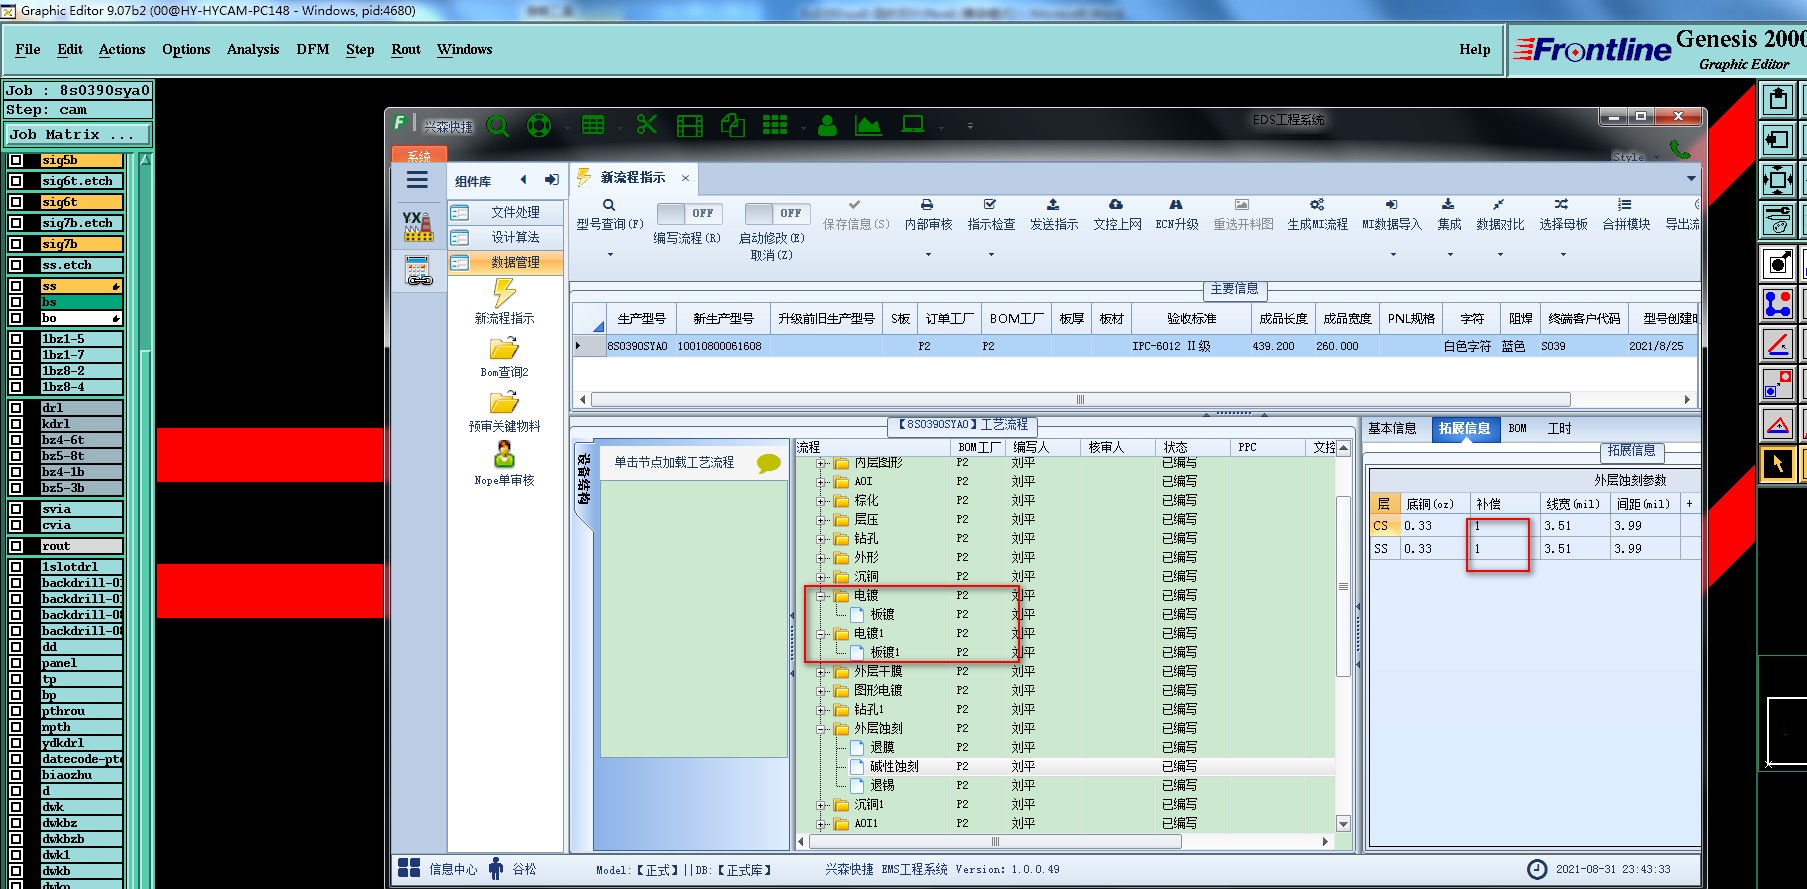The width and height of the screenshot is (1807, 889).
Task: Click the 合拼模块 list button
Action: [x=1626, y=215]
